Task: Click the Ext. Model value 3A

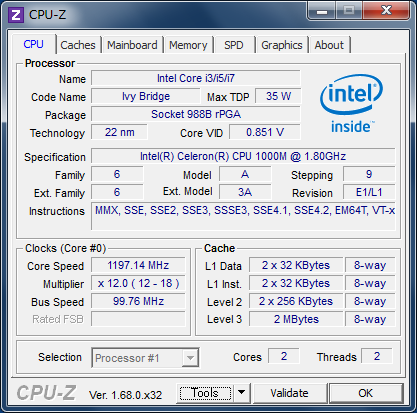Action: [245, 192]
